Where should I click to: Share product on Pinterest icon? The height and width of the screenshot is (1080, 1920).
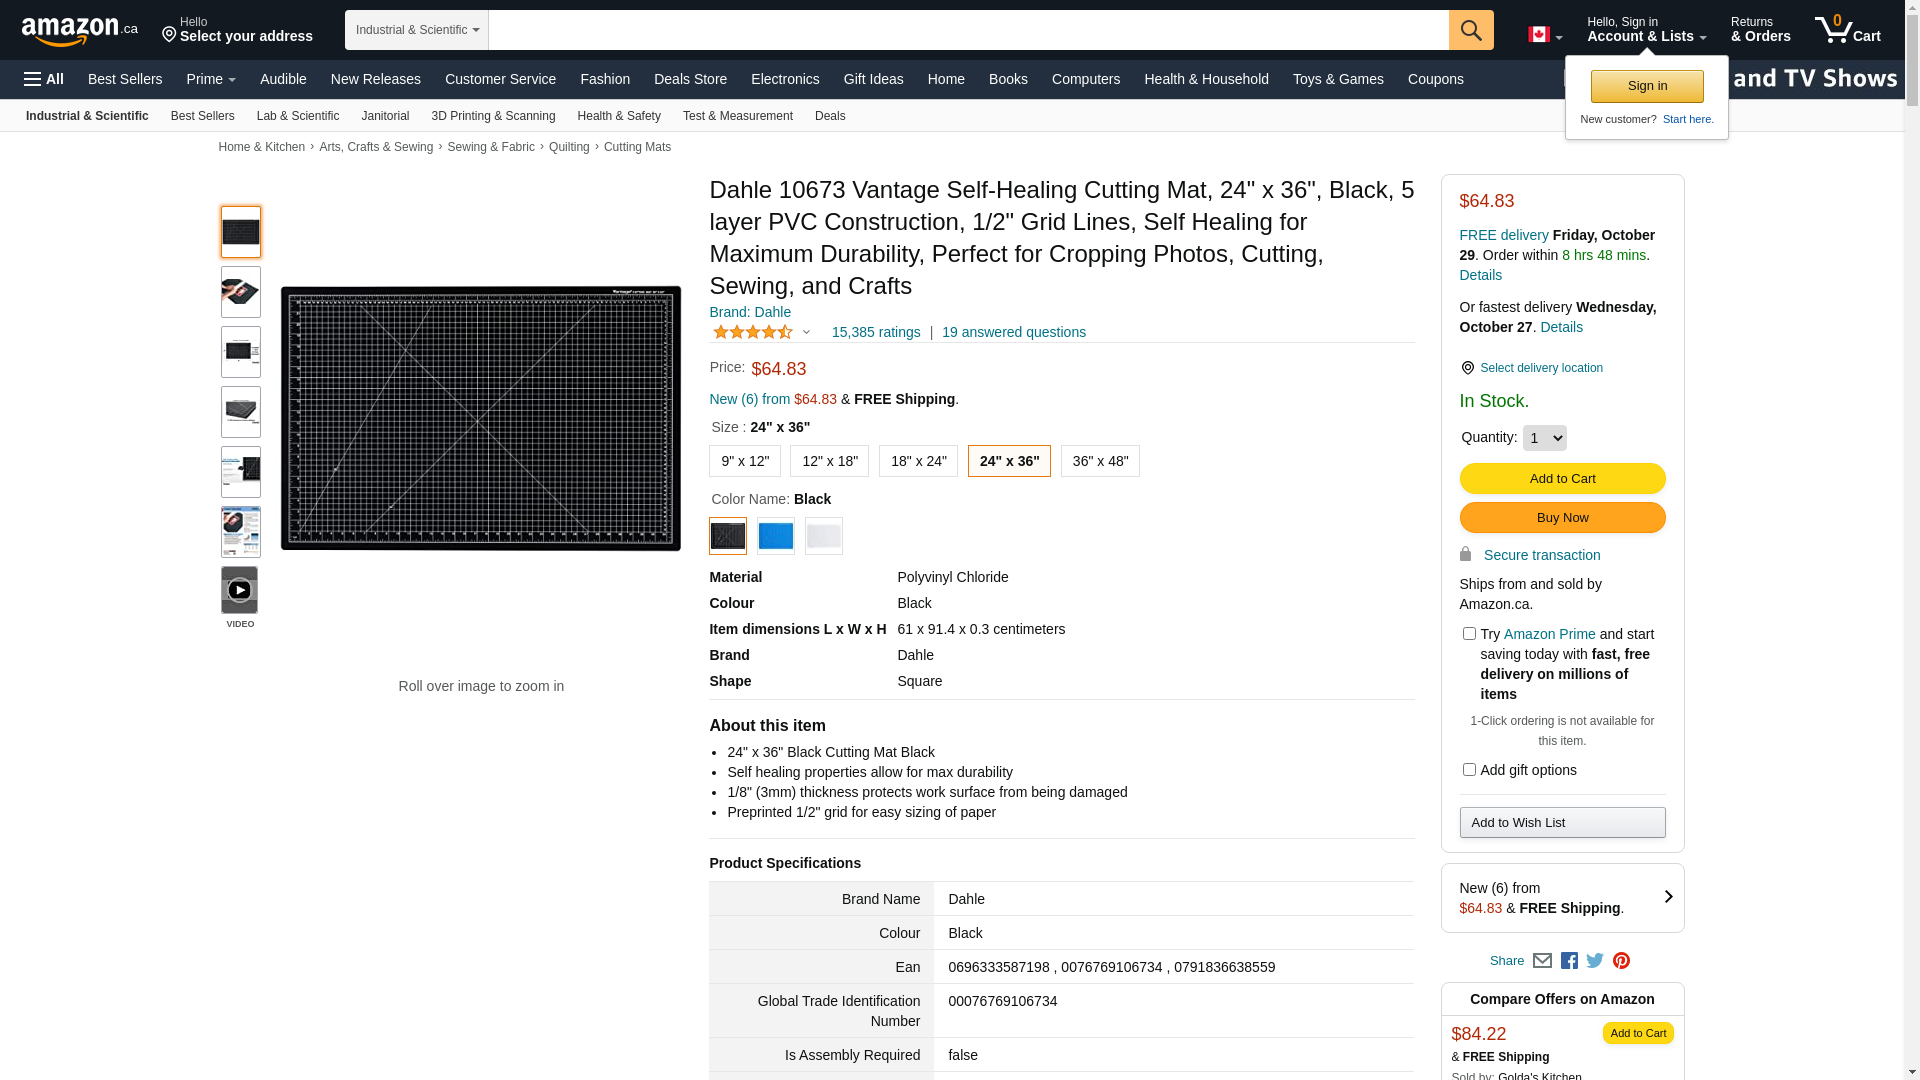1621,961
